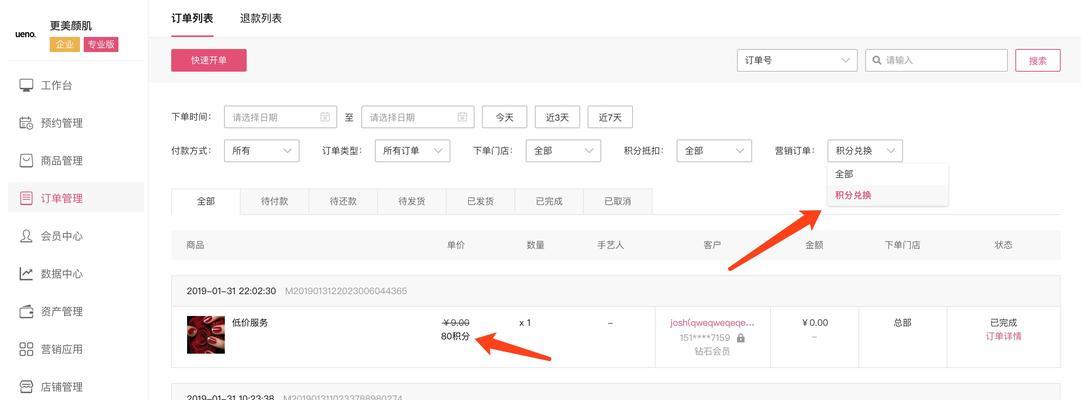This screenshot has height=400, width=1081.
Task: Choose 全部 in 营销订单 dropdown list
Action: [x=887, y=174]
